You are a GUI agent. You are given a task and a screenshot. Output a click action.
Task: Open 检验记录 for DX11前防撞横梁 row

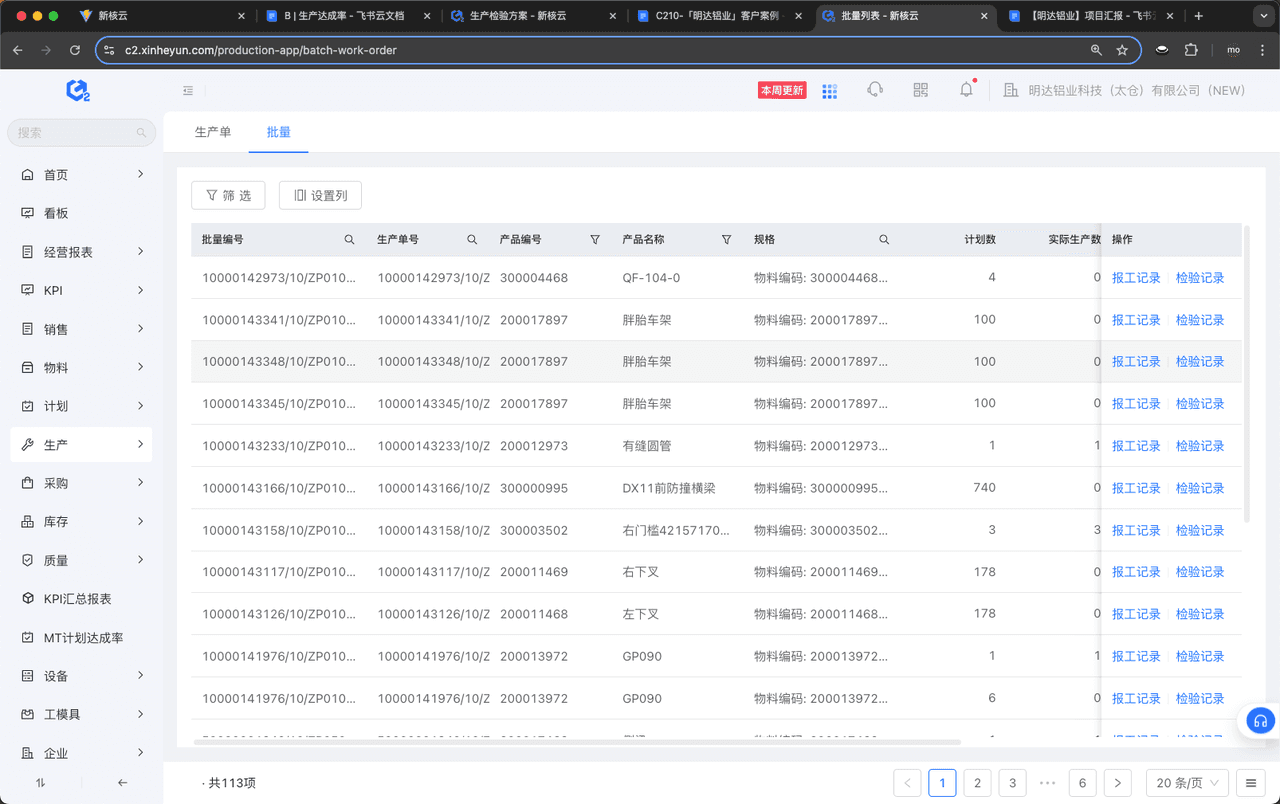[x=1200, y=488]
